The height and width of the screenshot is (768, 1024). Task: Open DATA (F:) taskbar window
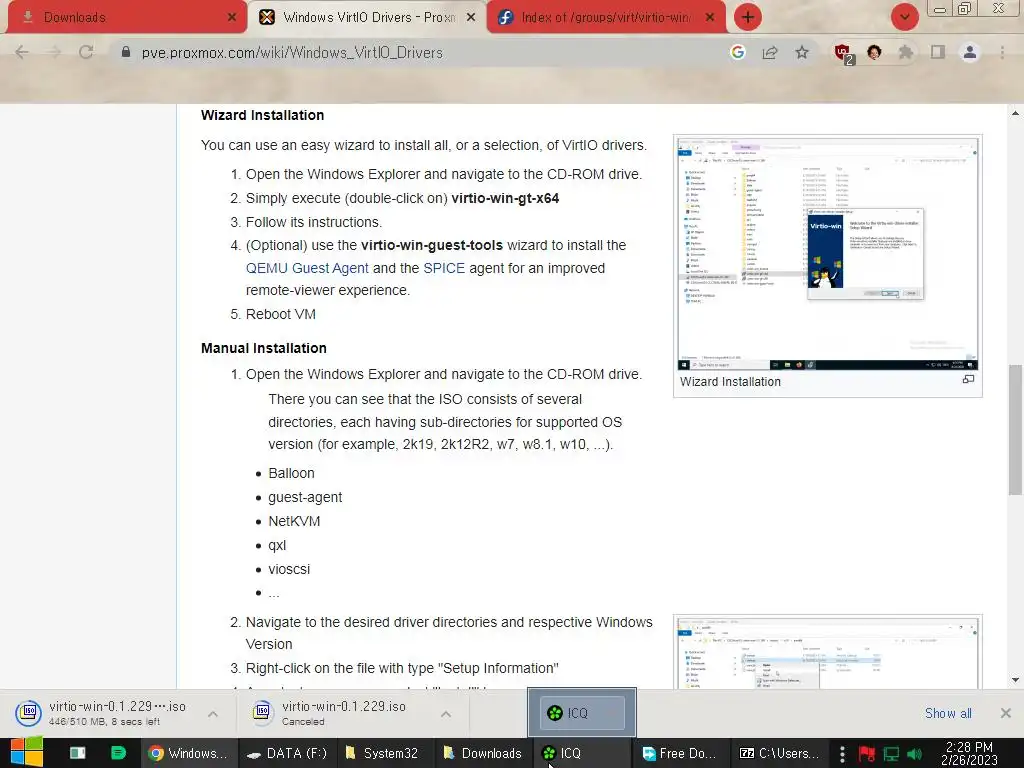point(287,753)
